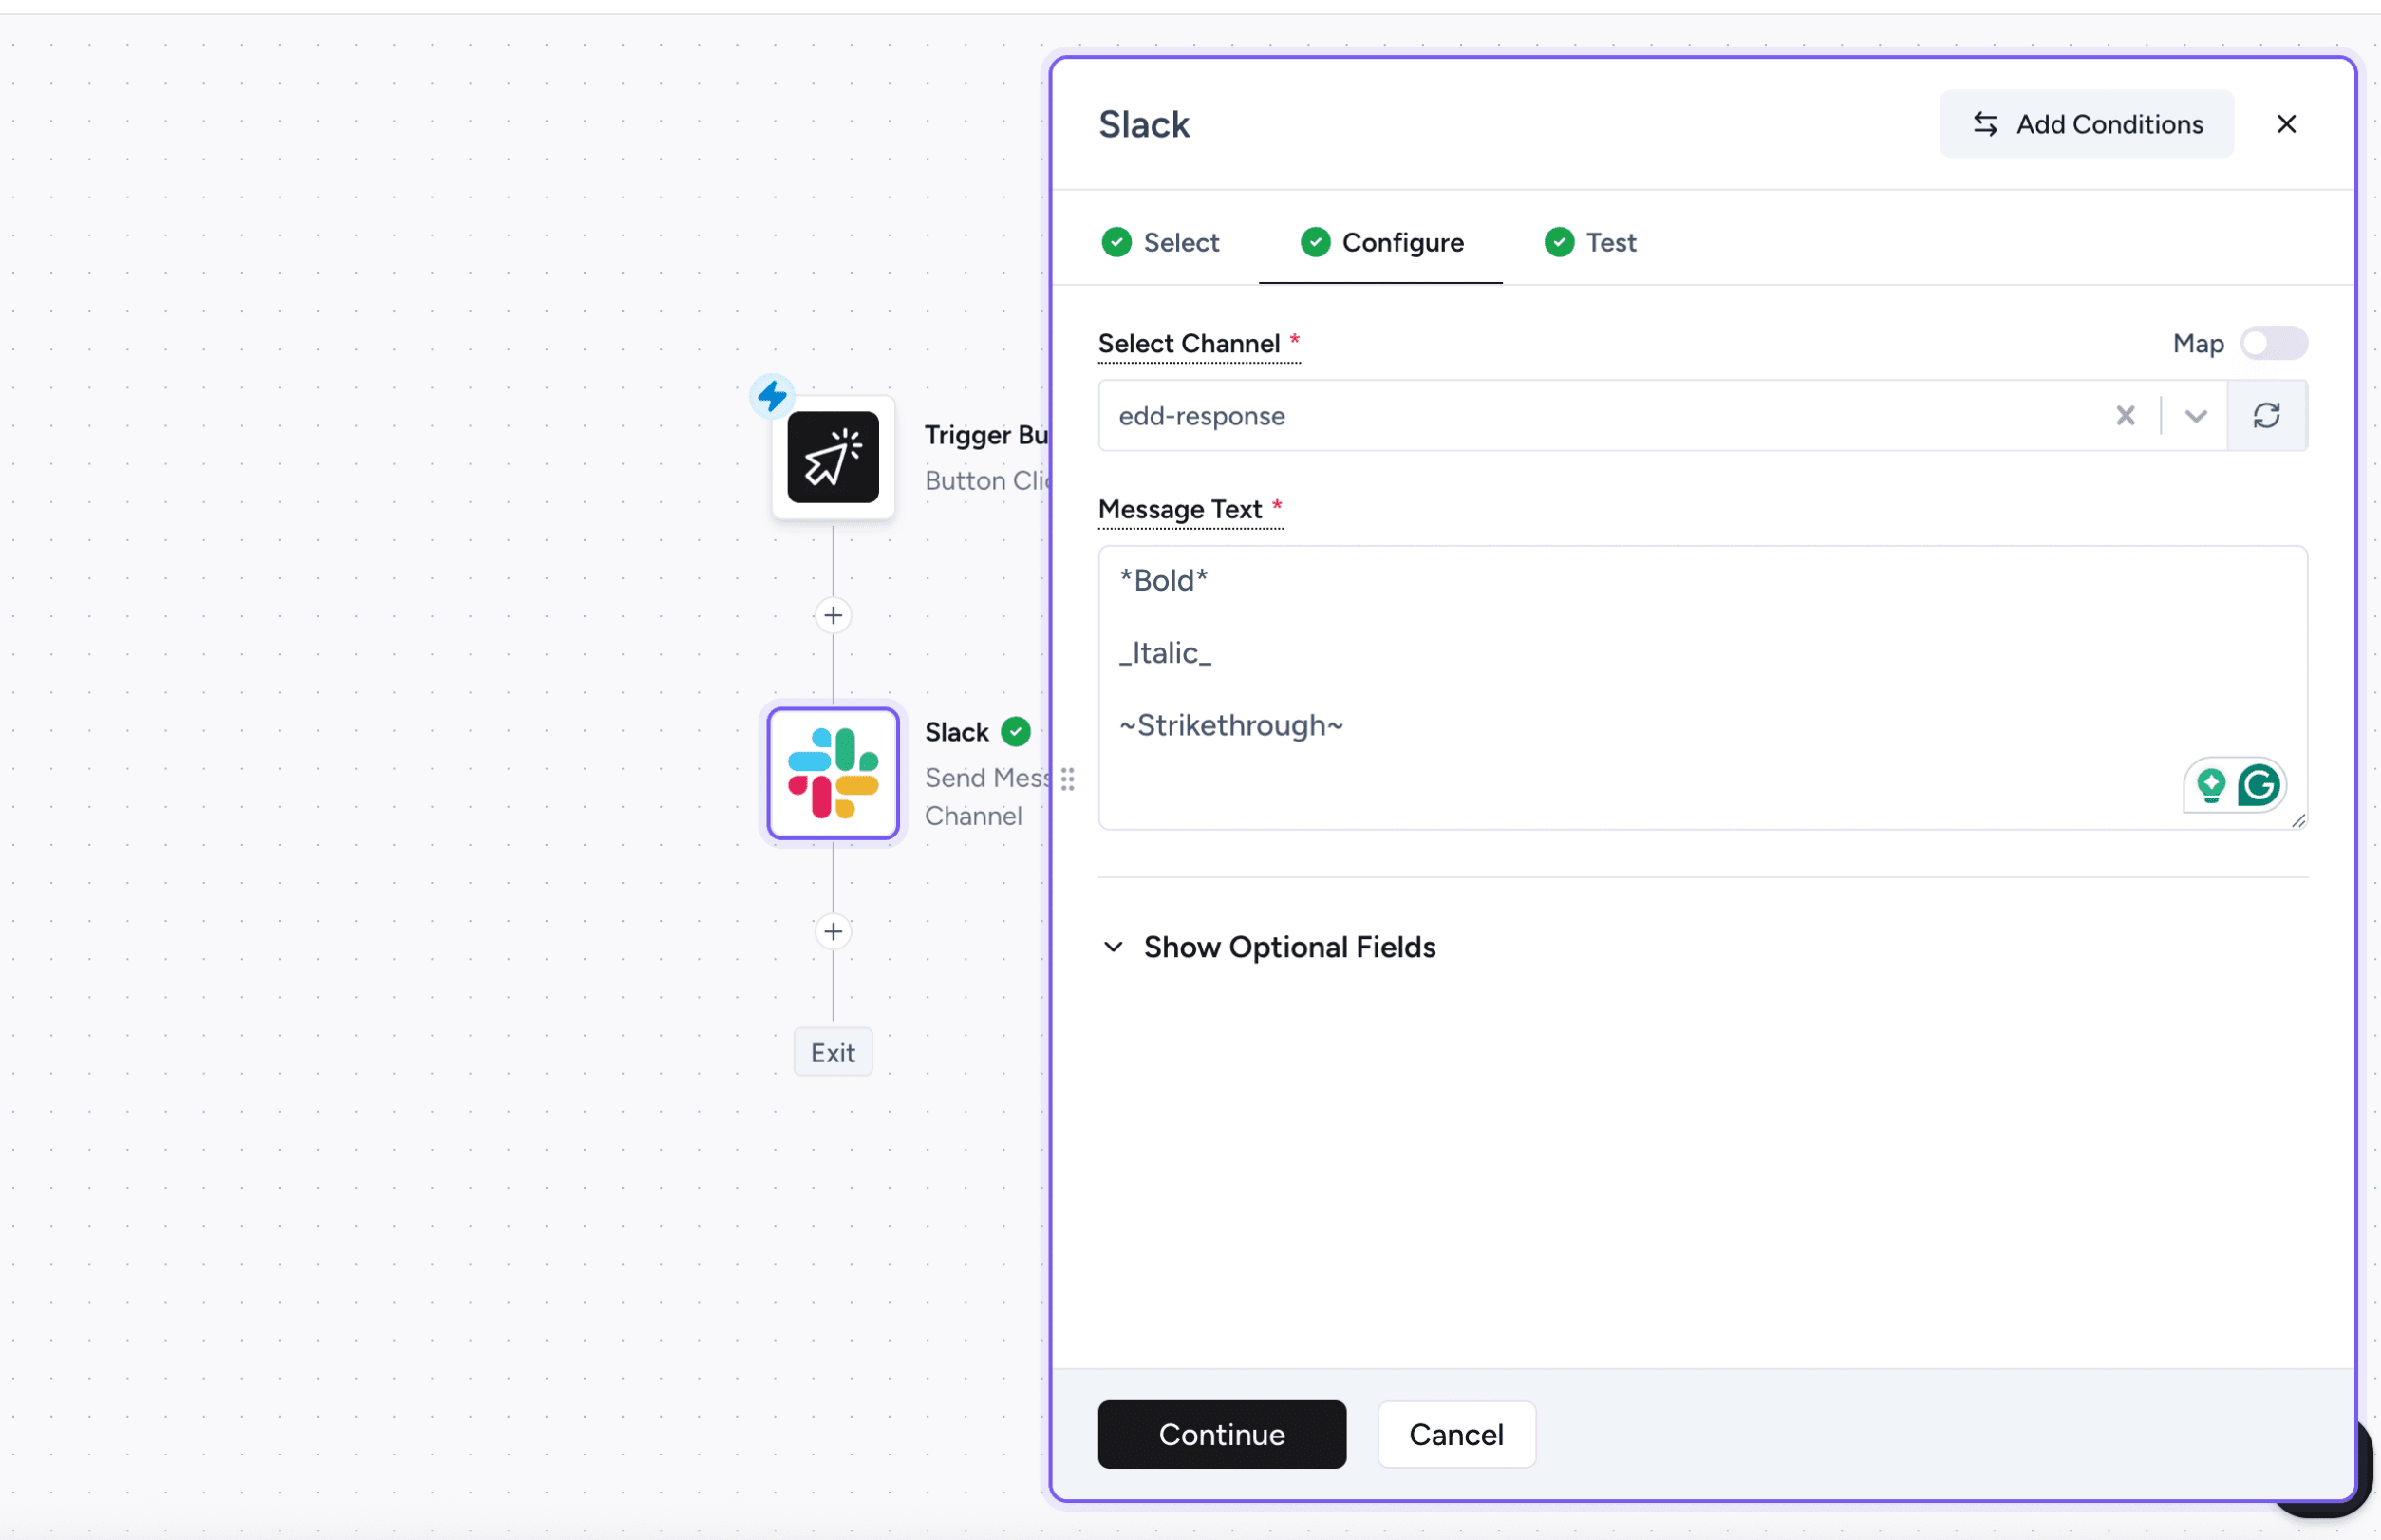The width and height of the screenshot is (2381, 1540).
Task: Click the green lightbulb suggestion icon
Action: click(2210, 785)
